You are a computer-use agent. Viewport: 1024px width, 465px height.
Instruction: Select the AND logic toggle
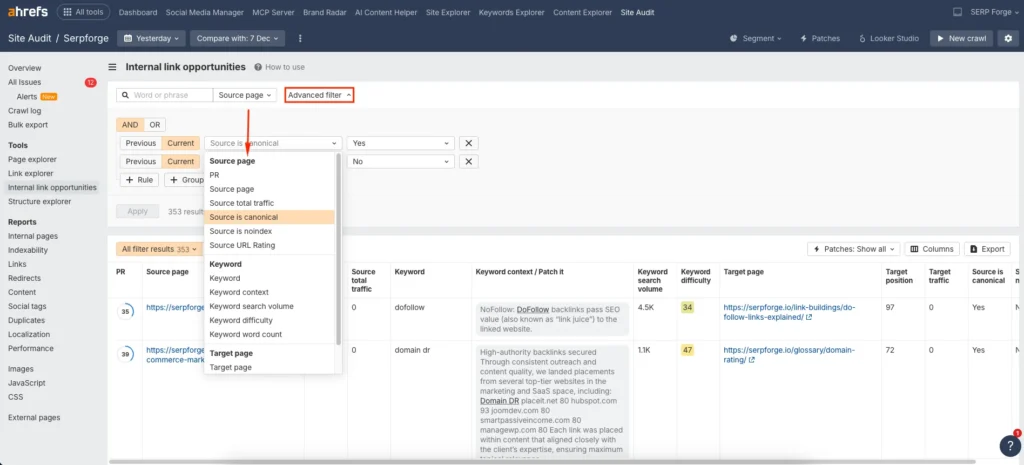[130, 125]
